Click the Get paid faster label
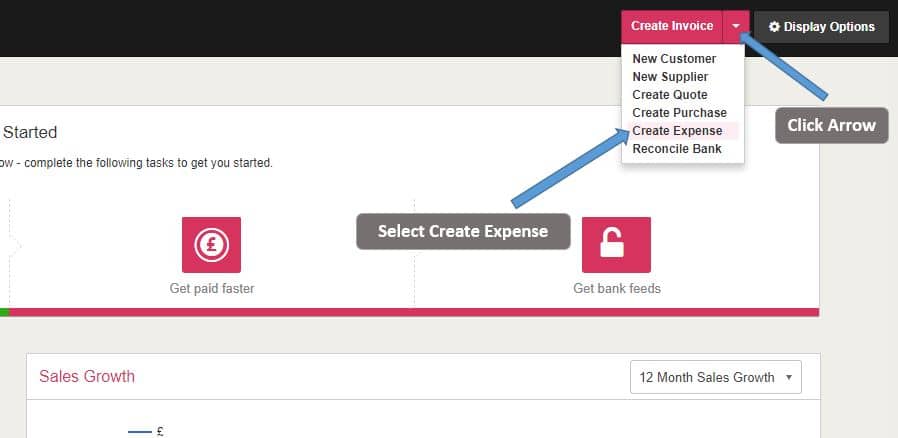898x438 pixels. [x=212, y=289]
